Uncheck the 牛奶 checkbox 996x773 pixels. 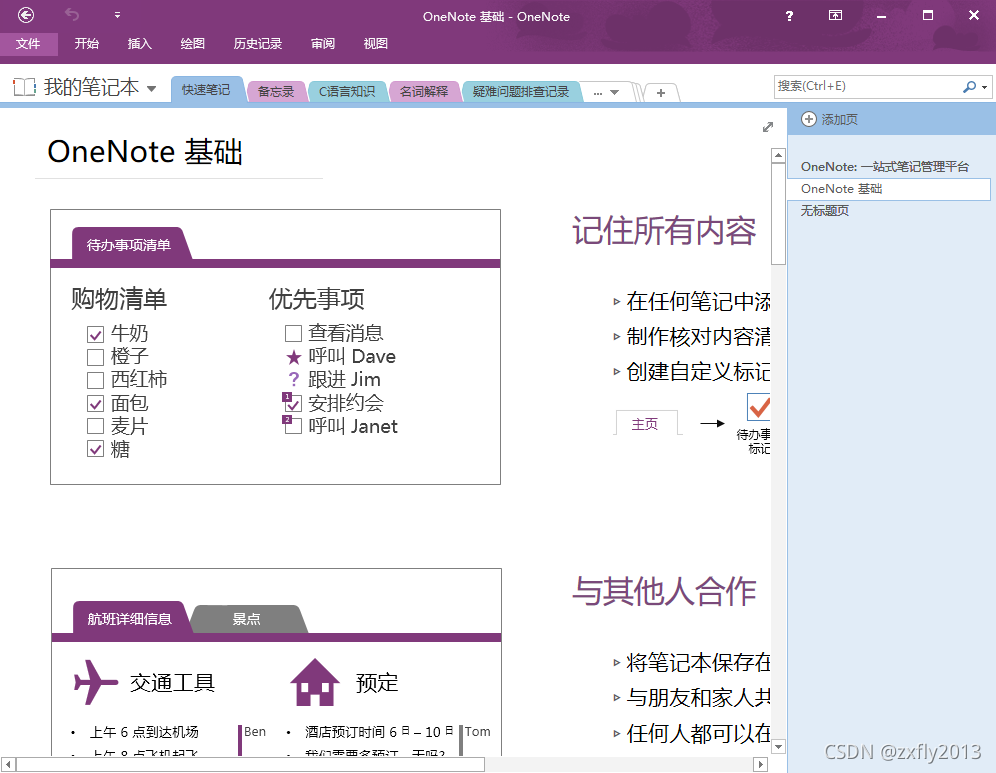click(x=96, y=334)
